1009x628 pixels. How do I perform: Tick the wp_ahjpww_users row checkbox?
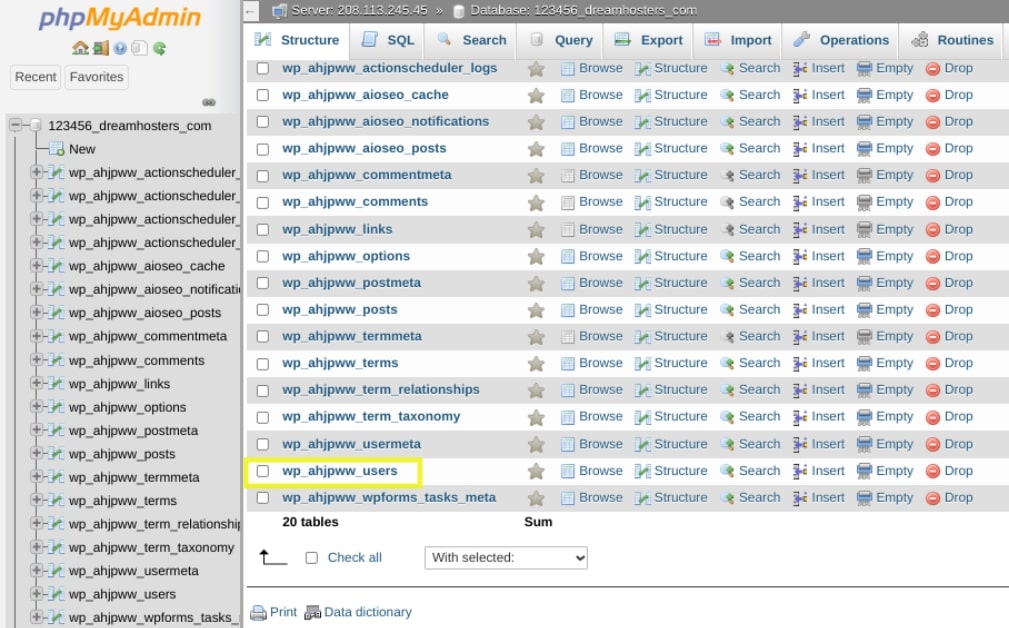[x=263, y=471]
